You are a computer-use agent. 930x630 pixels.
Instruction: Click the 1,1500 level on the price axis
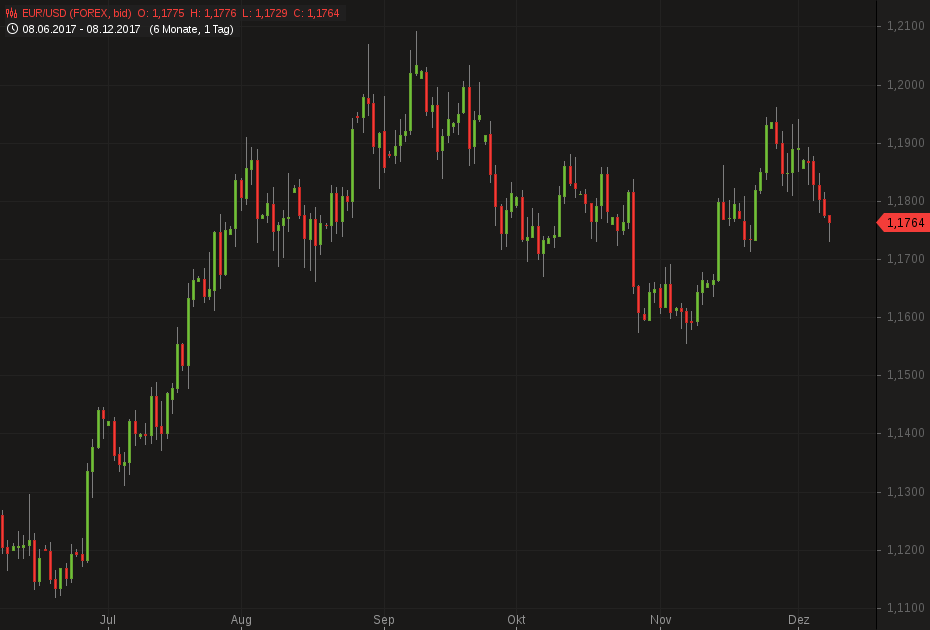coord(905,375)
